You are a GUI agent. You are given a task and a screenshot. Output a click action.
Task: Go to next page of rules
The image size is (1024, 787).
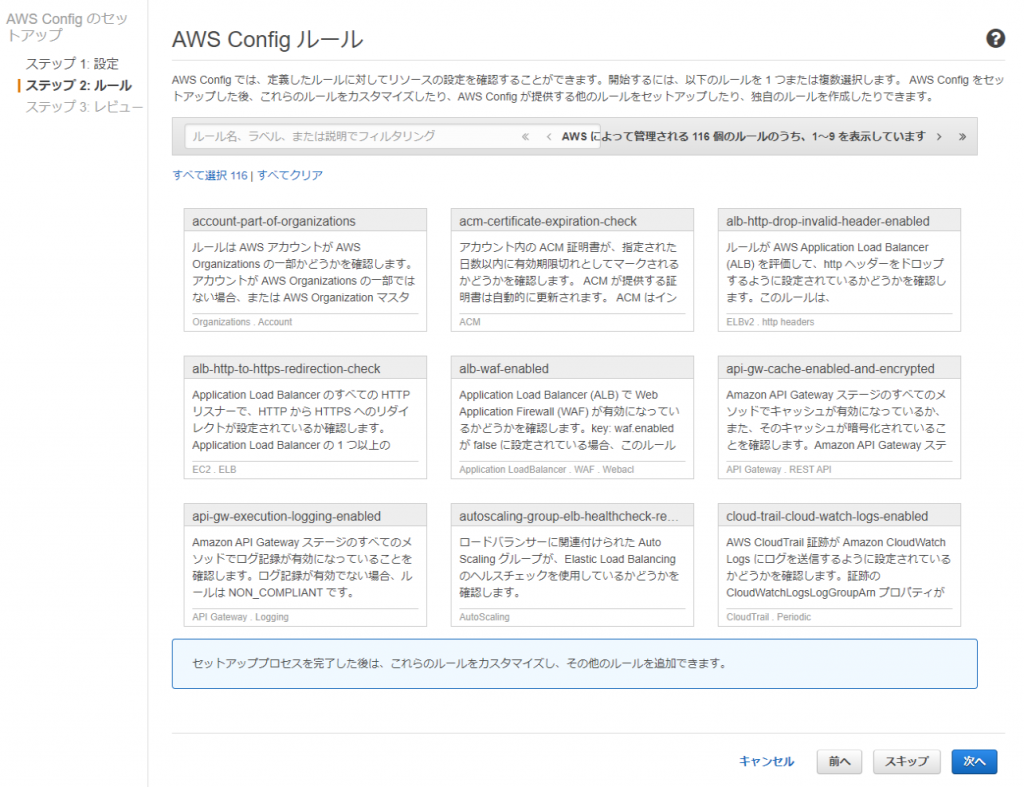pos(939,137)
